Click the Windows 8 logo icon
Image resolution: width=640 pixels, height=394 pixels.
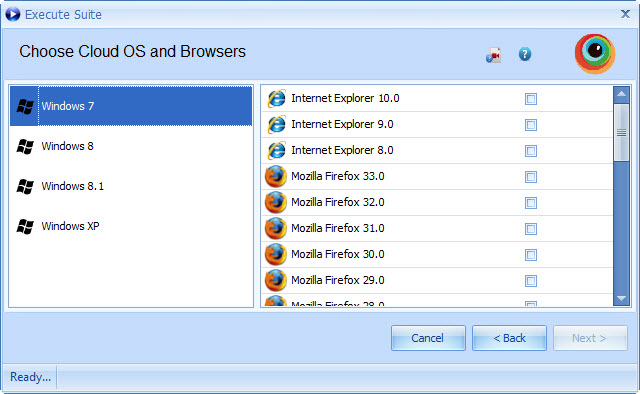click(25, 146)
